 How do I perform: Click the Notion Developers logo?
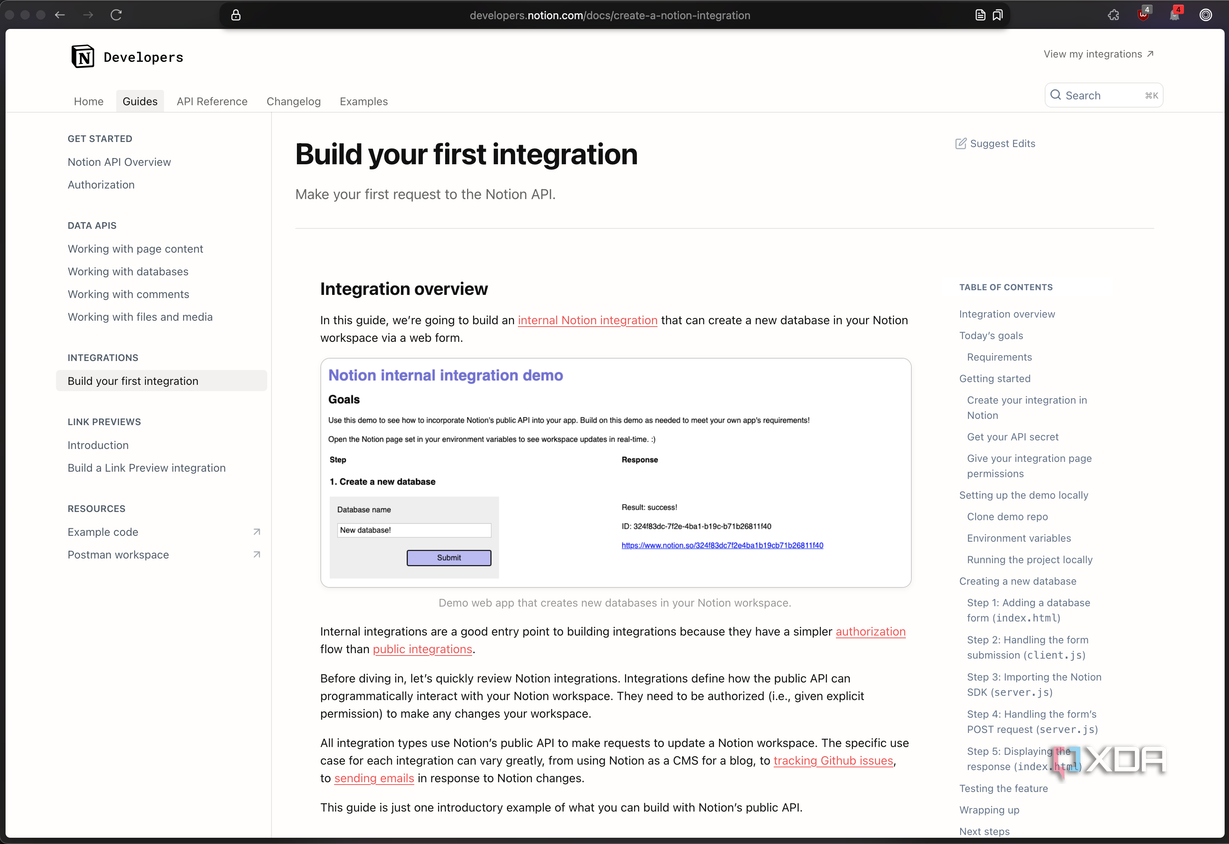coord(126,57)
